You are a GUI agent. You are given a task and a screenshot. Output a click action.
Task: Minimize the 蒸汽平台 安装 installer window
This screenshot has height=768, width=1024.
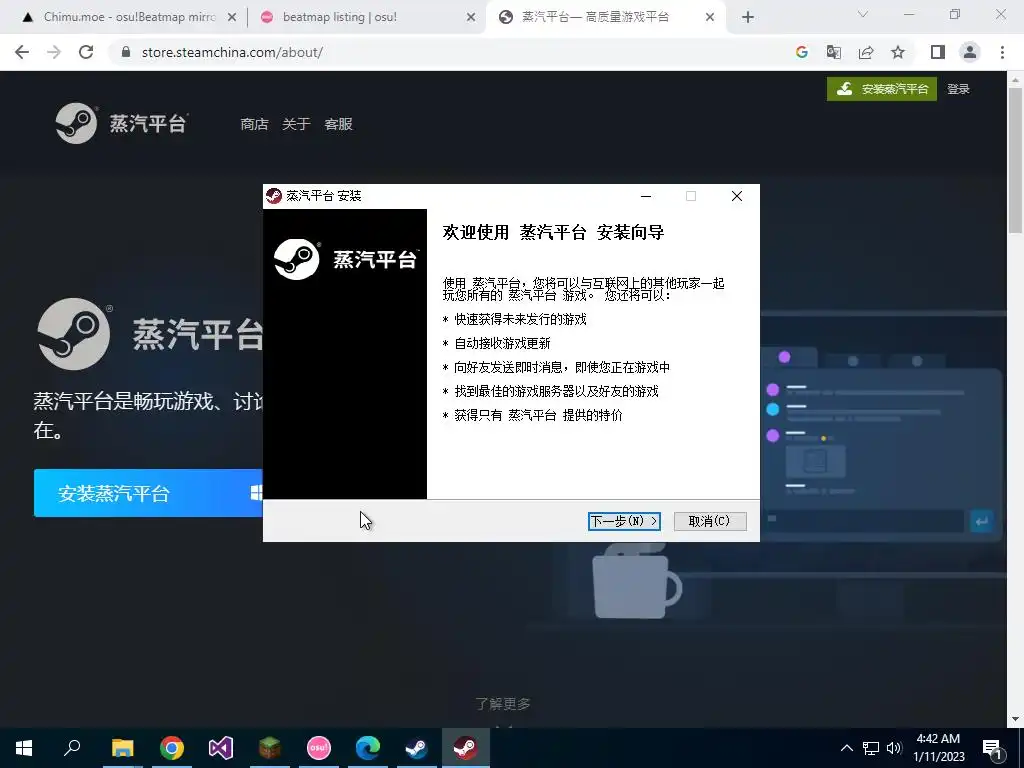pos(646,196)
